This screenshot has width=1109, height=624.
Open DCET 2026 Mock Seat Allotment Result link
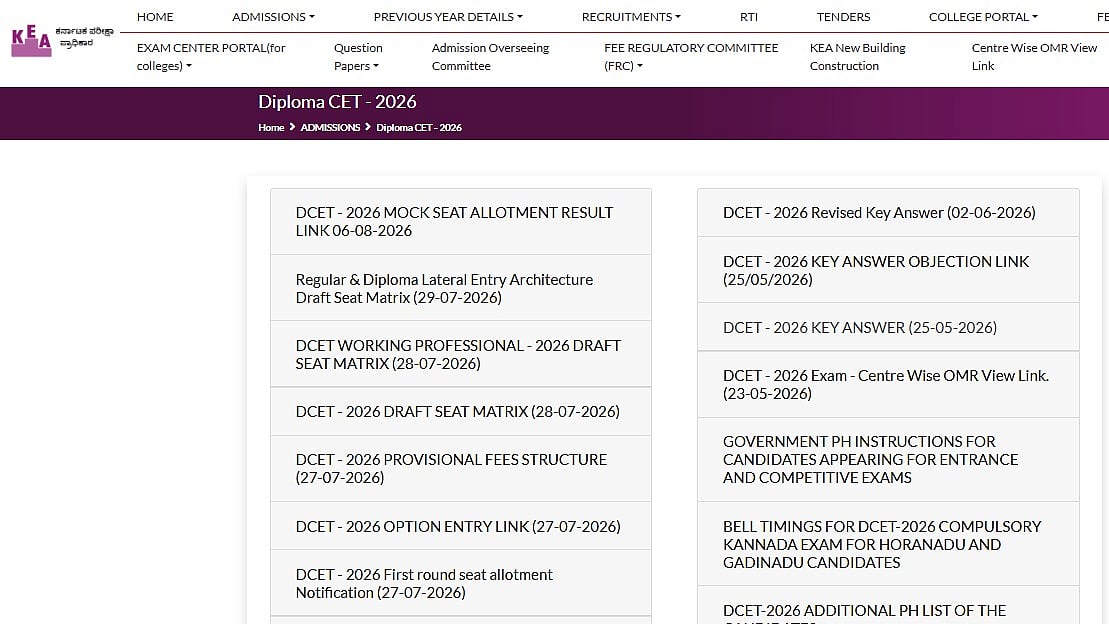point(460,221)
